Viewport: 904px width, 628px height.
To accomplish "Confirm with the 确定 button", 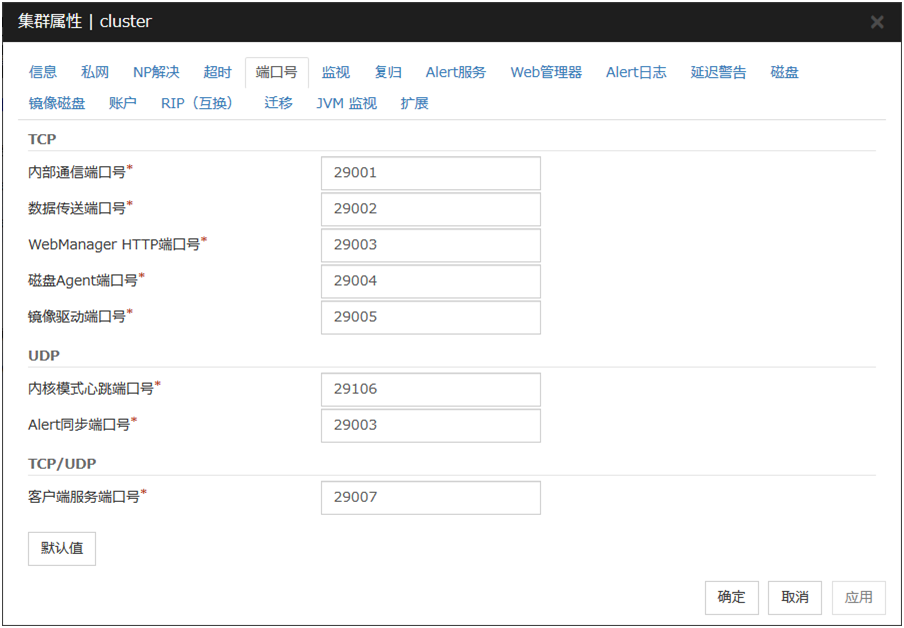I will pyautogui.click(x=731, y=597).
